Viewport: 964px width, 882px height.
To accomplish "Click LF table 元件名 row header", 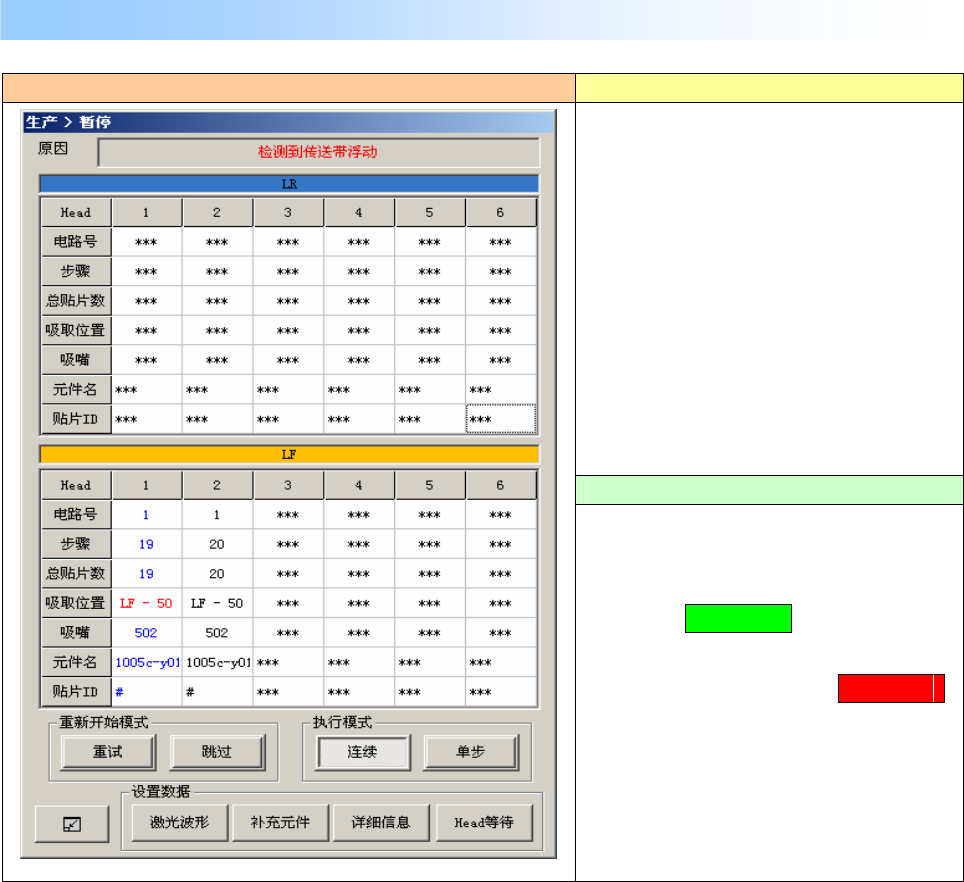I will (x=76, y=662).
